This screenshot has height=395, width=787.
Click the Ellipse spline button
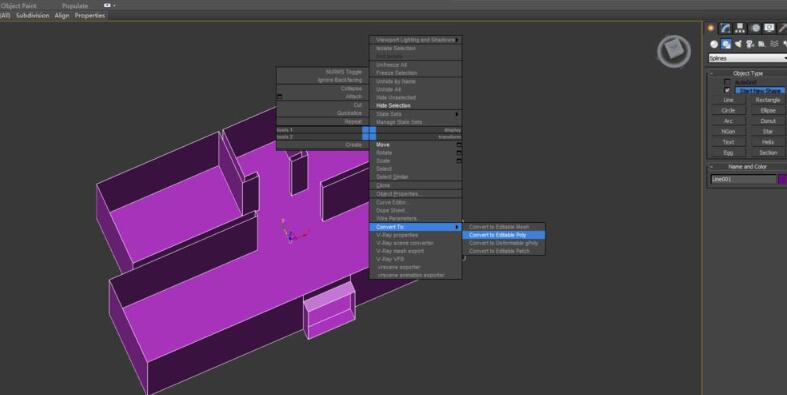767,110
